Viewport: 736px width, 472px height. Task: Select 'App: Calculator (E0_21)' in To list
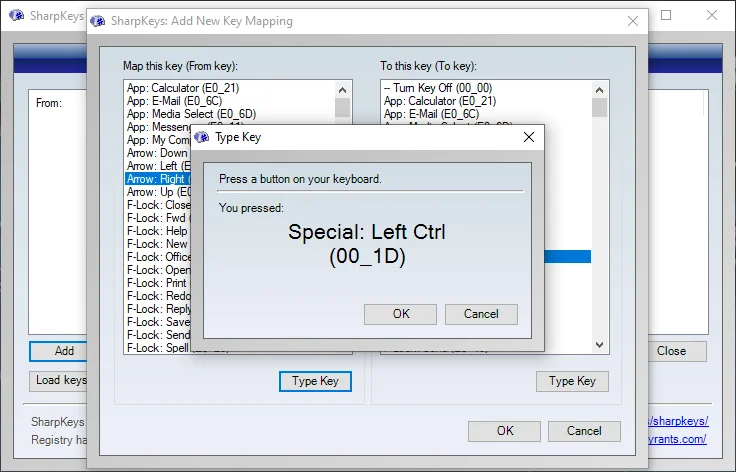point(487,101)
